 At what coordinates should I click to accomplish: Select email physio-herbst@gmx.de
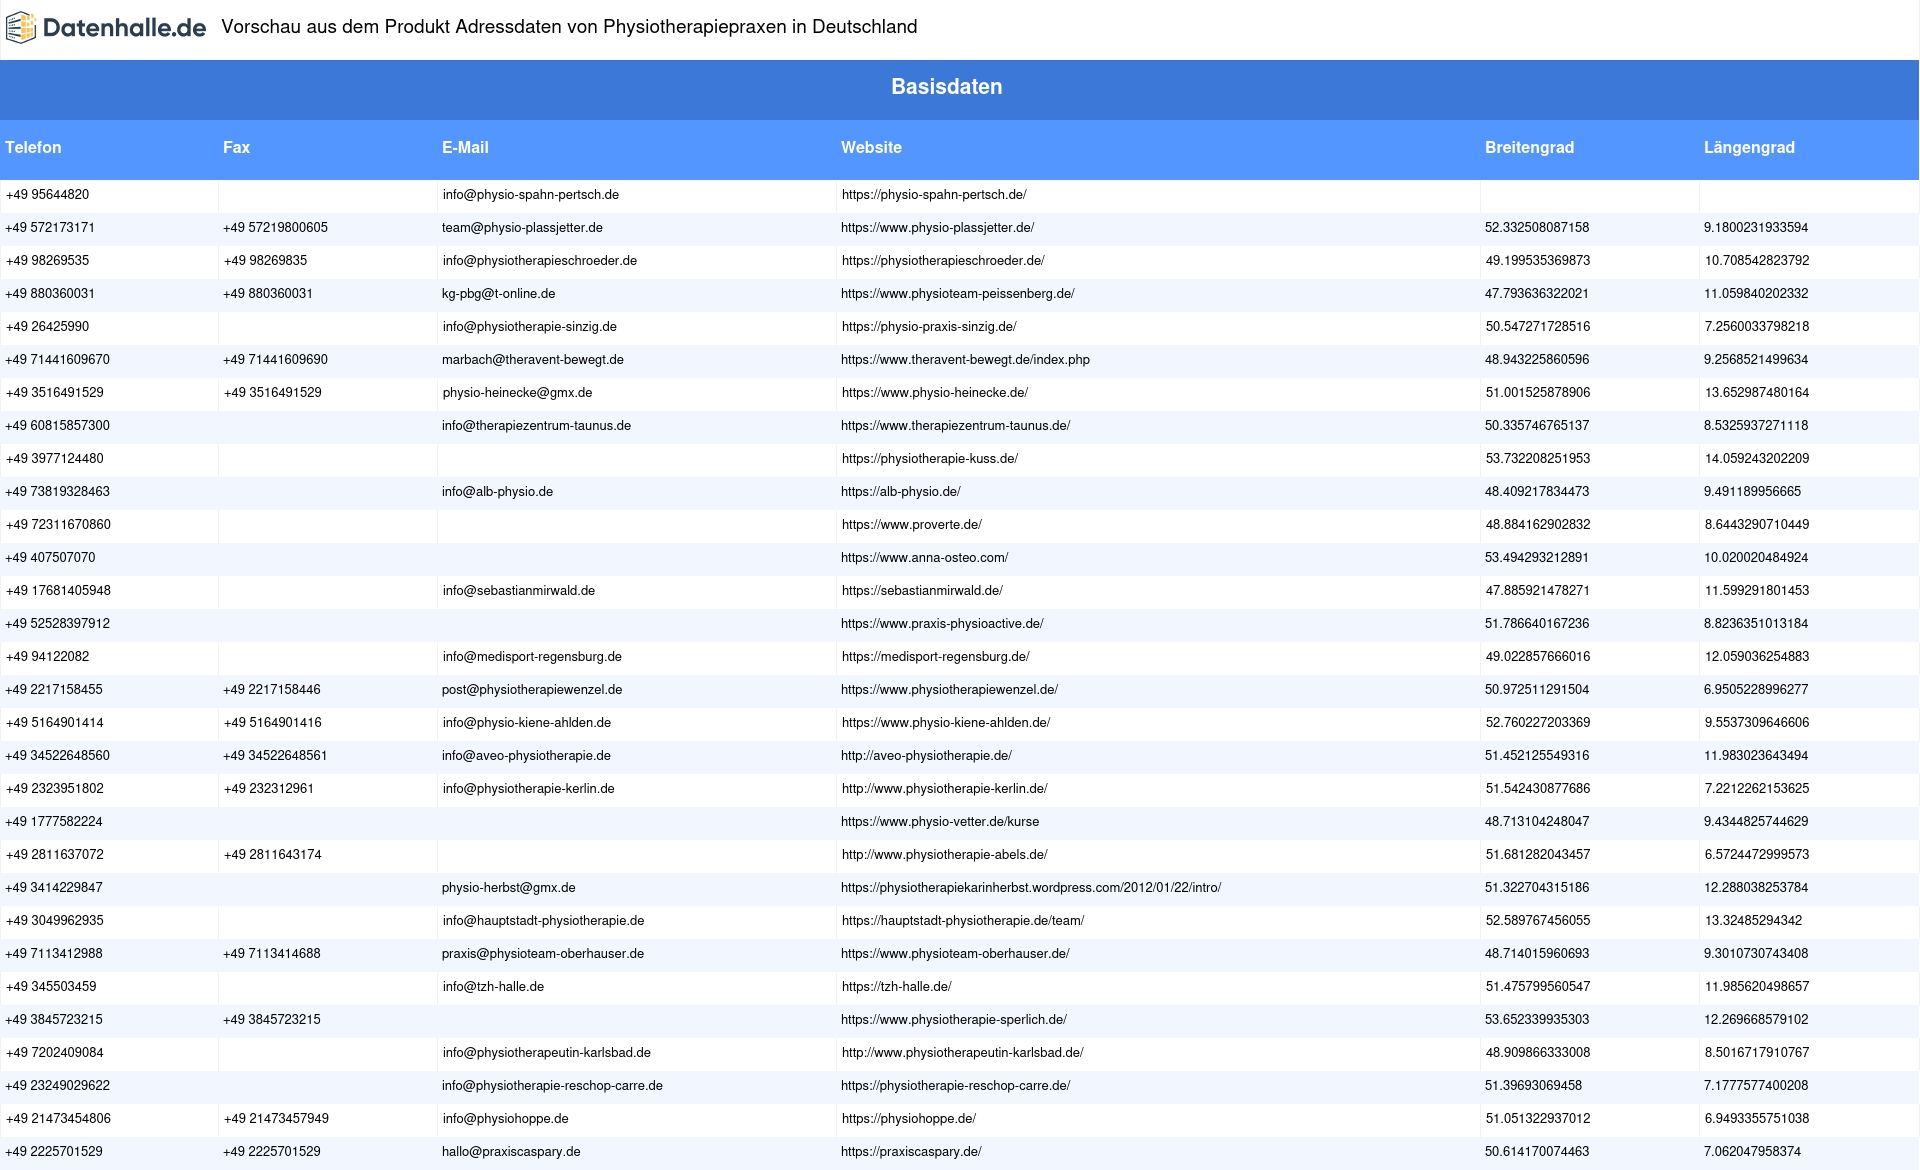pos(509,888)
